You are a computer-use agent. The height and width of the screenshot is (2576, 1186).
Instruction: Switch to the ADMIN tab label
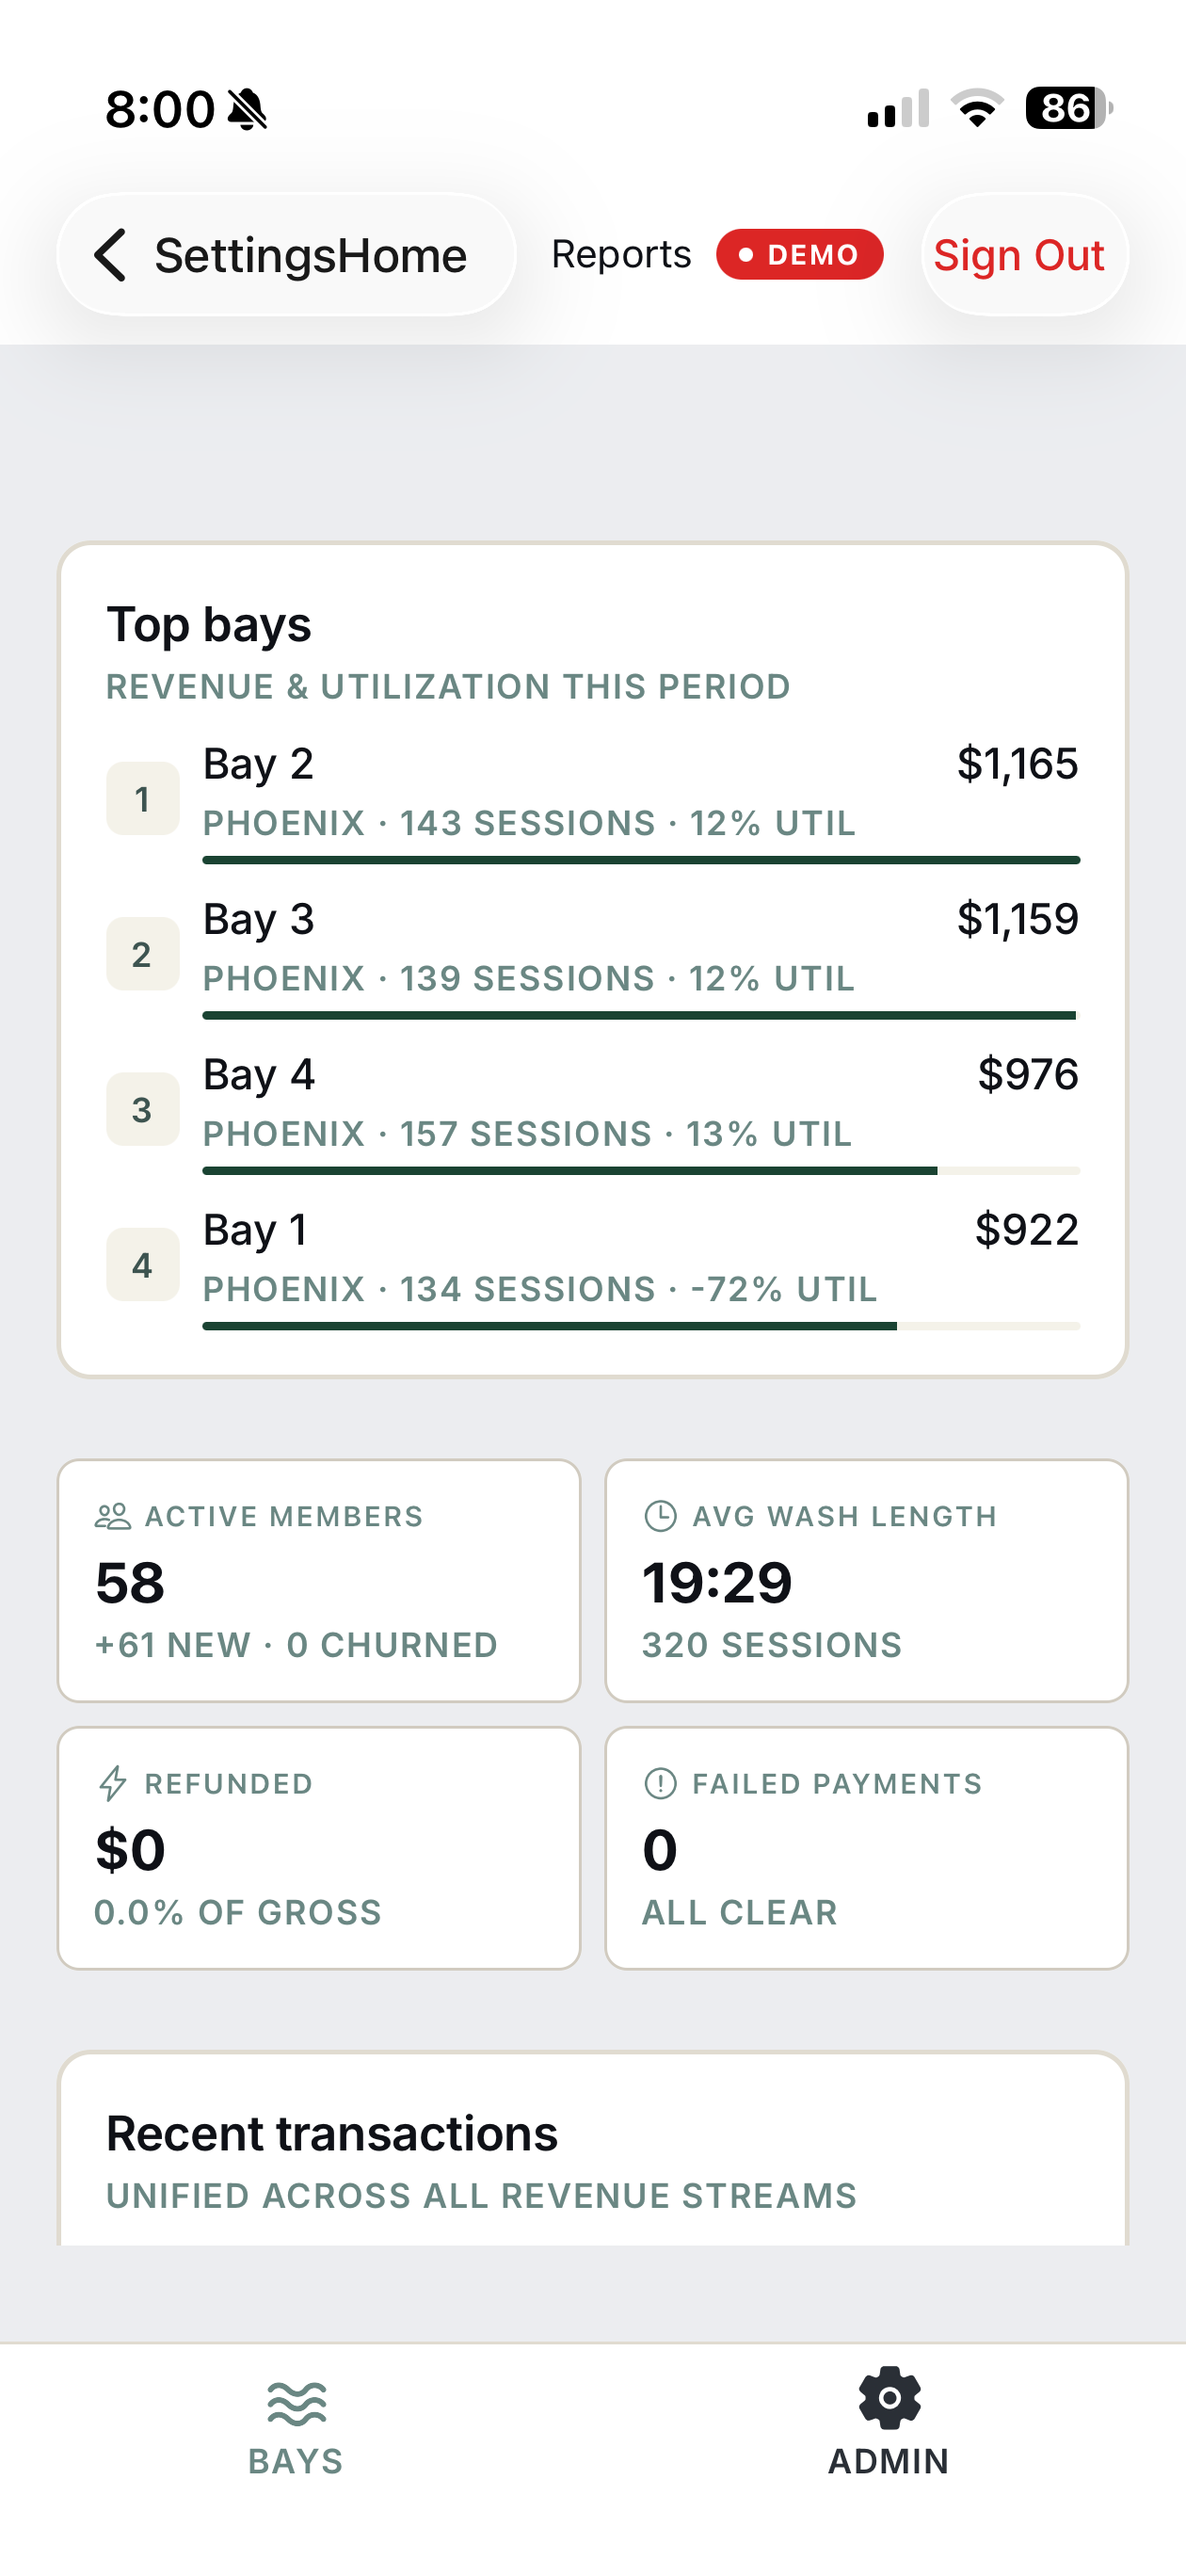[x=889, y=2460]
